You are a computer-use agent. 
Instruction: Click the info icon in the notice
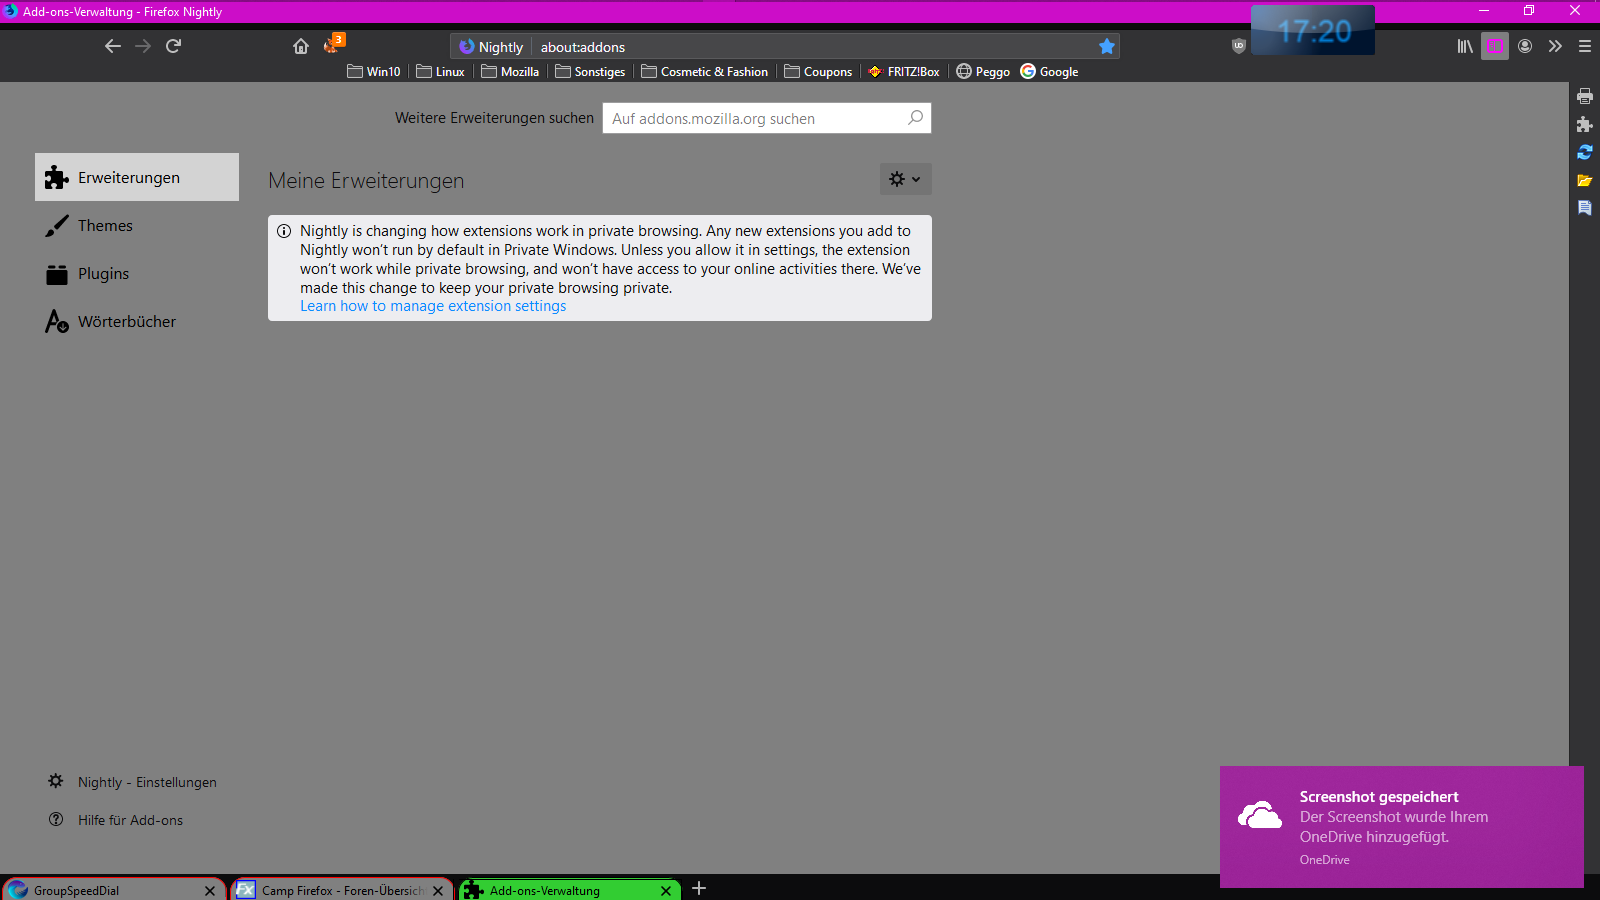click(x=284, y=231)
